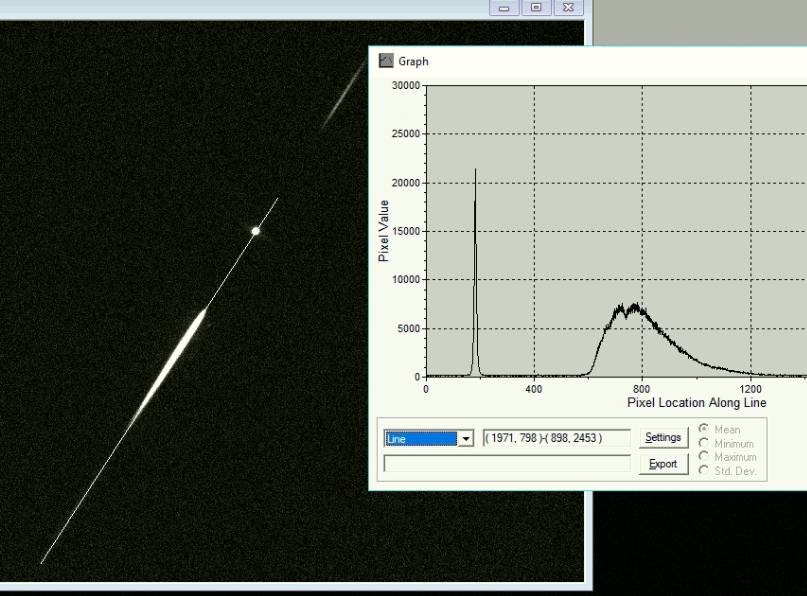Click the 25000 y-axis tick label
Image resolution: width=807 pixels, height=596 pixels.
click(x=406, y=134)
